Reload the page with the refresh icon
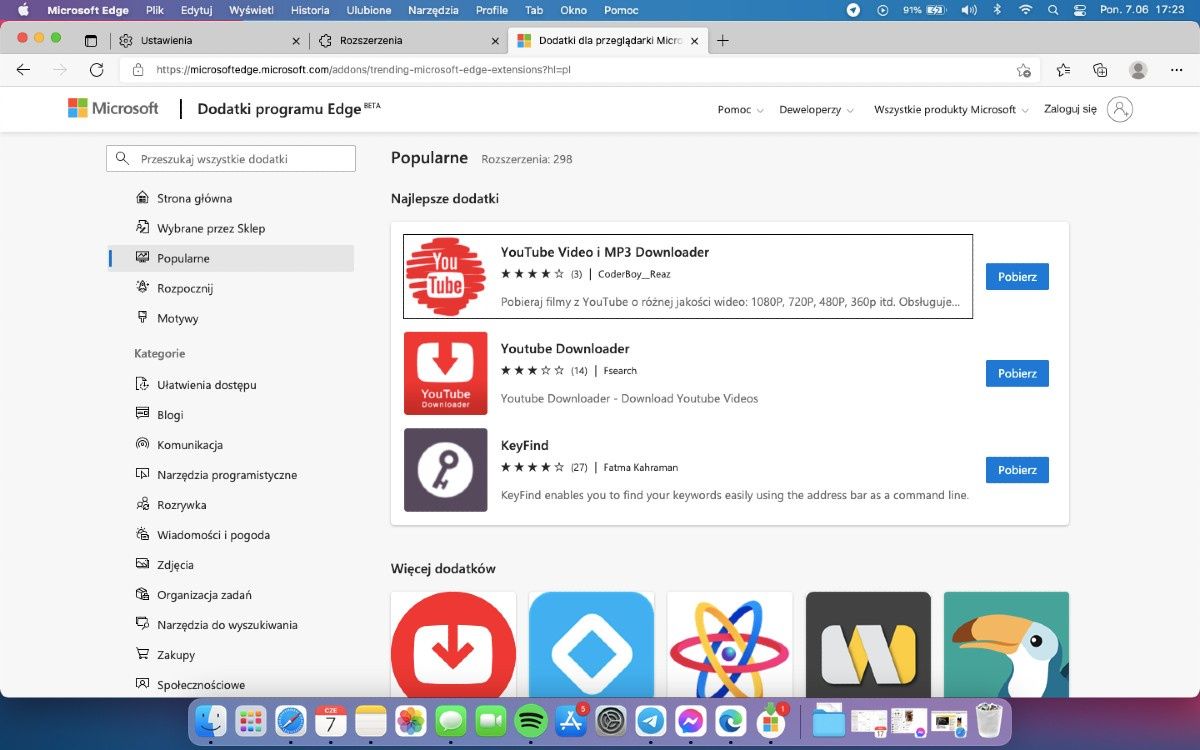Screen dimensions: 1200x750 coord(96,70)
